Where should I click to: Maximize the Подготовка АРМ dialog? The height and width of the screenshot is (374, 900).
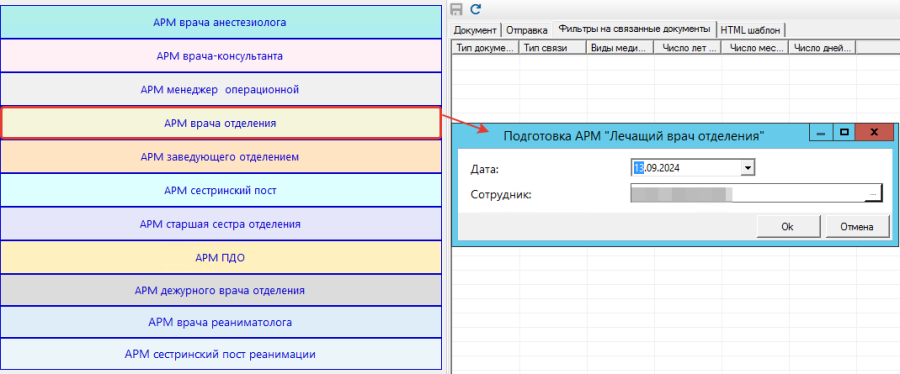tap(843, 132)
